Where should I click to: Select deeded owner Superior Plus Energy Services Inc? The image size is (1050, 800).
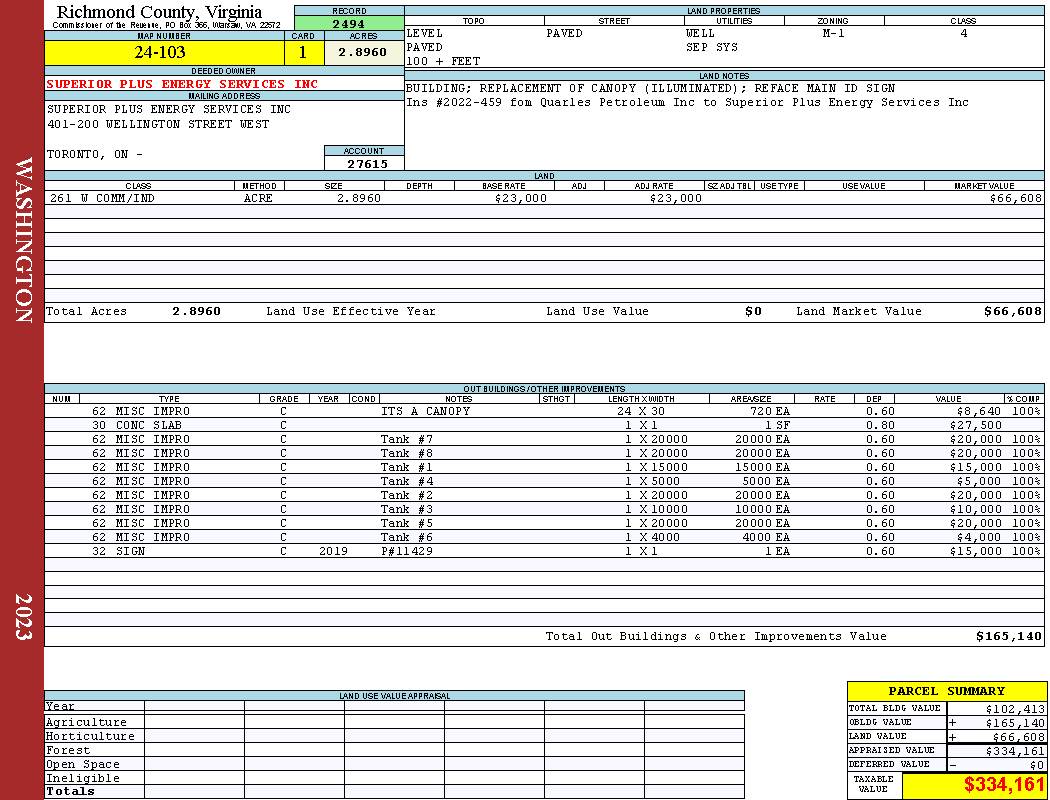click(x=182, y=84)
